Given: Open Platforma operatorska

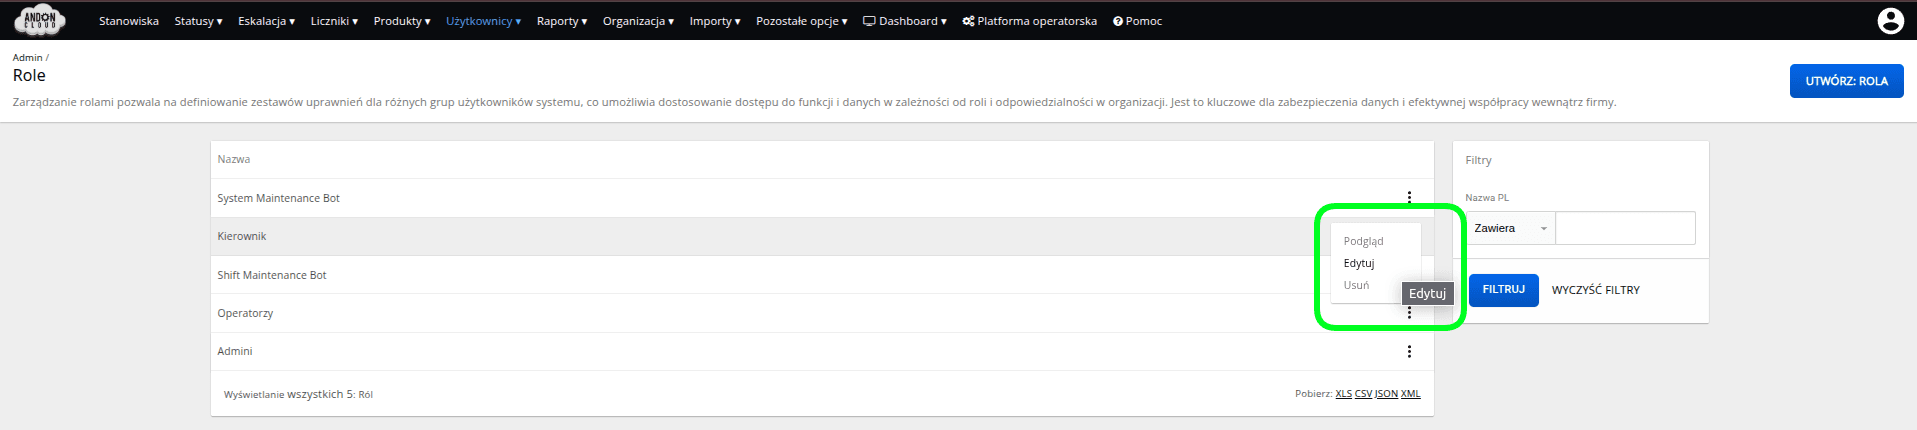Looking at the screenshot, I should coord(1030,21).
